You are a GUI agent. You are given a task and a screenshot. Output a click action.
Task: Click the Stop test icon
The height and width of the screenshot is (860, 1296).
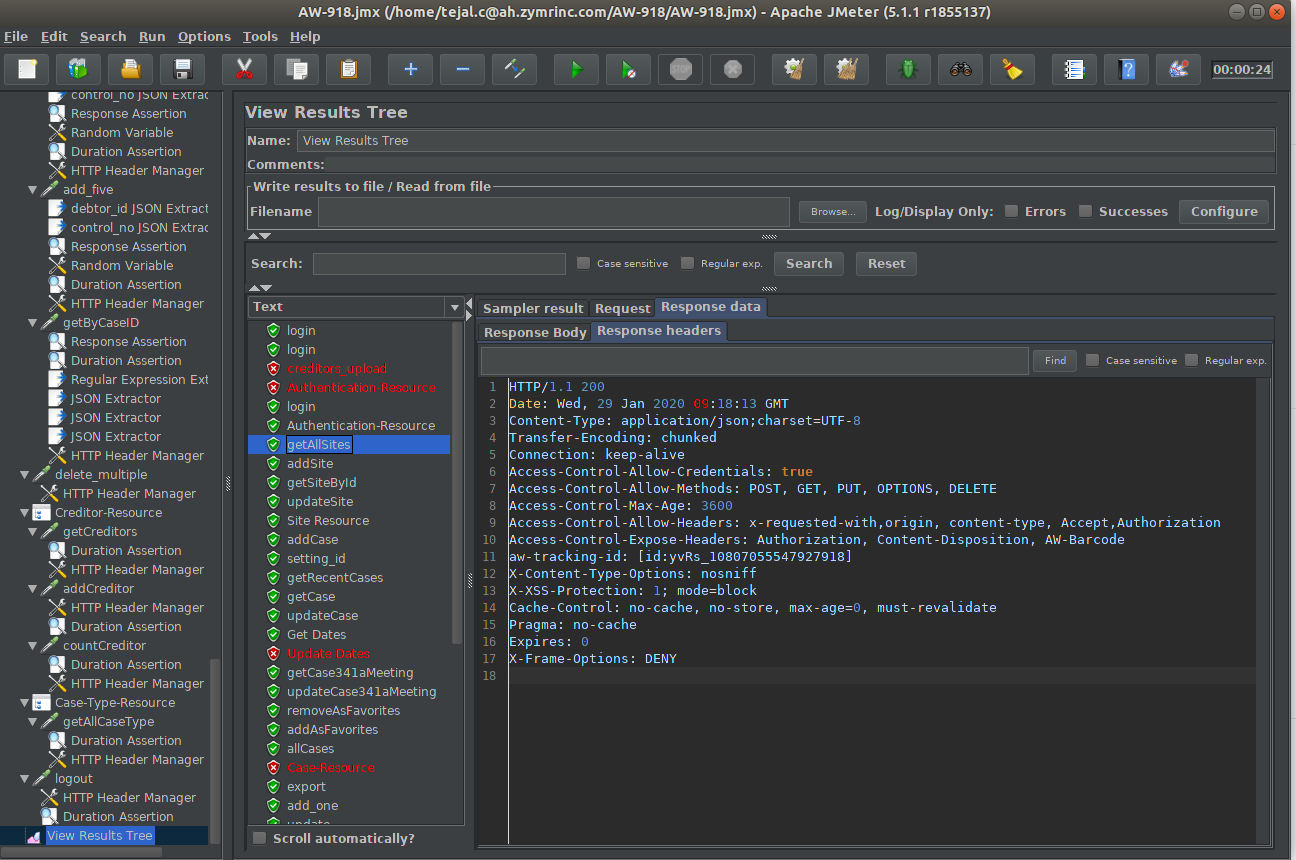click(680, 69)
